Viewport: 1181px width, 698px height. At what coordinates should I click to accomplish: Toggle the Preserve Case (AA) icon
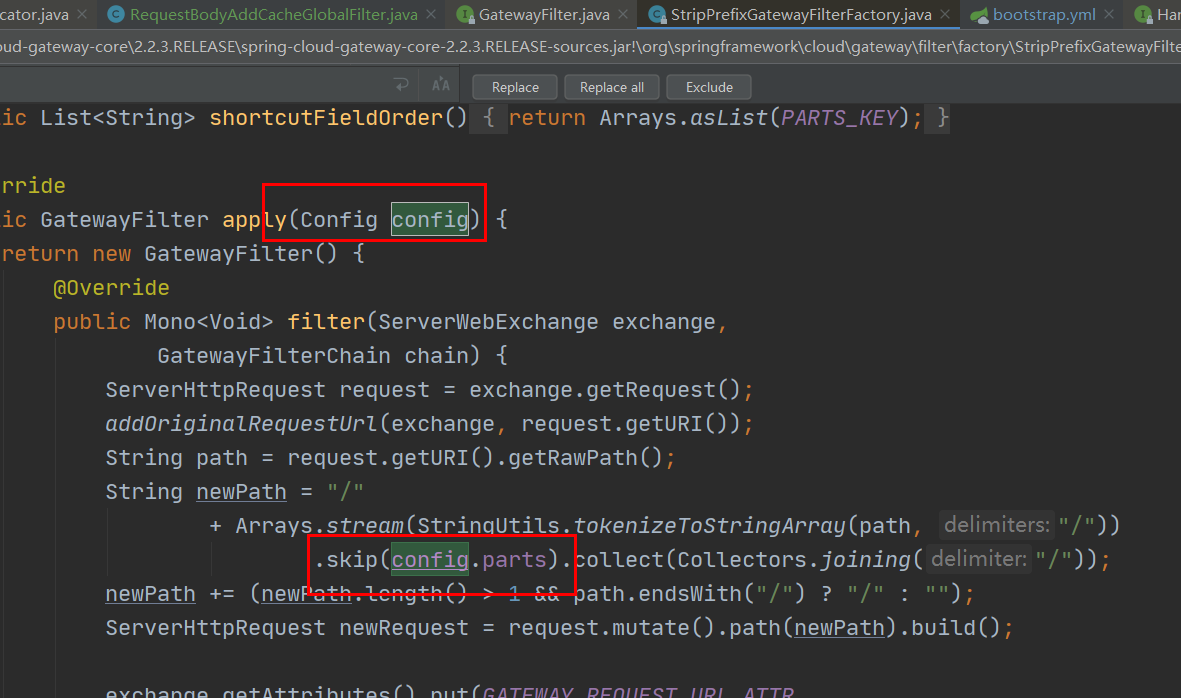pos(441,85)
